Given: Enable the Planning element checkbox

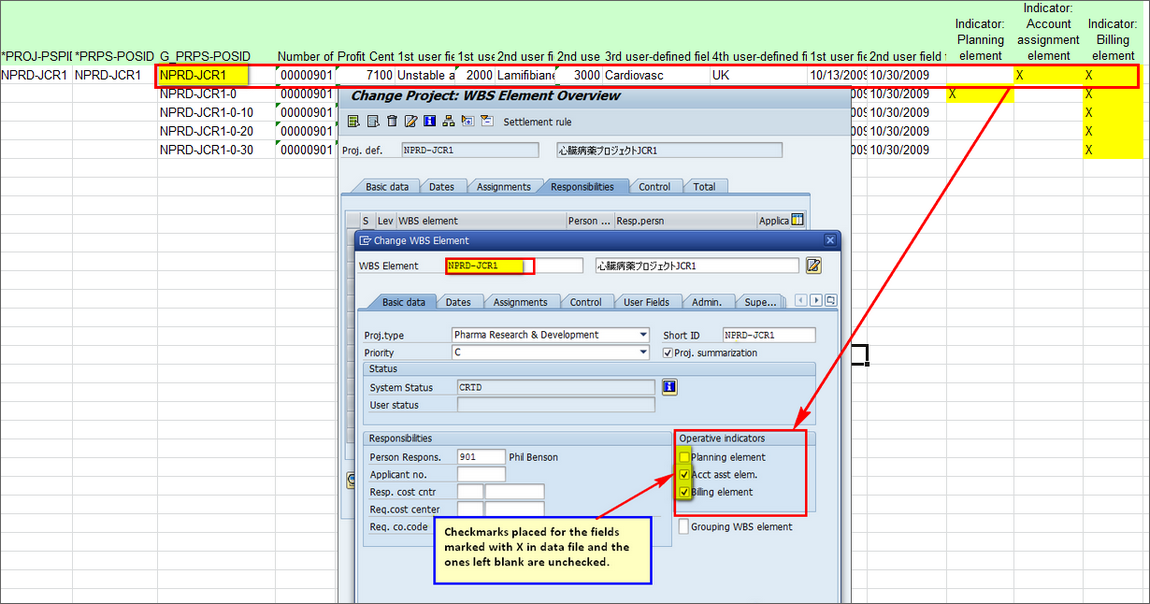Looking at the screenshot, I should click(684, 457).
